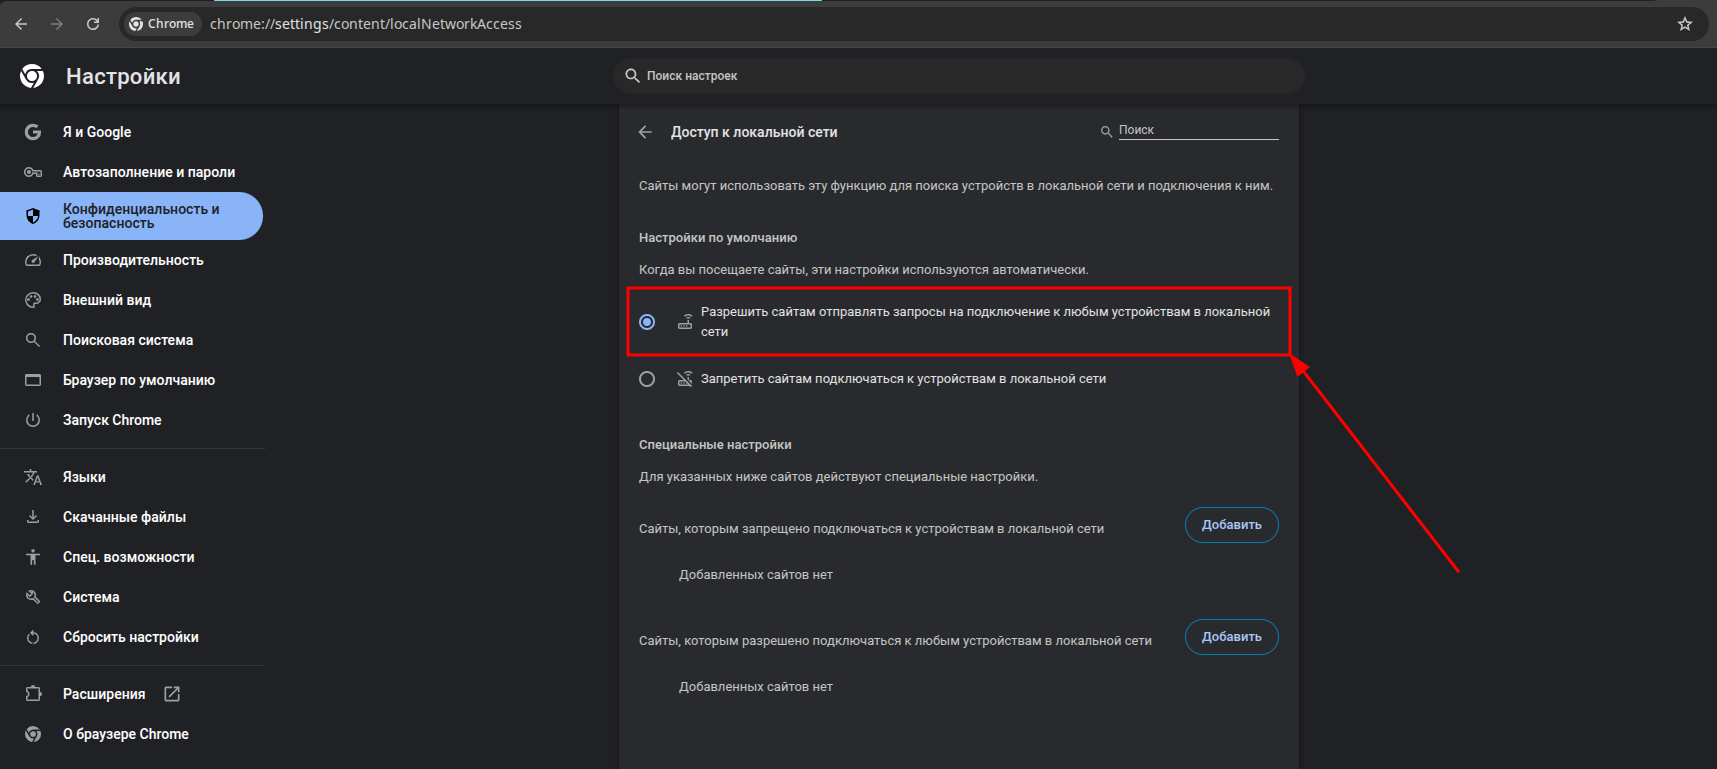Click the browser reload page icon
1717x769 pixels.
pos(93,24)
